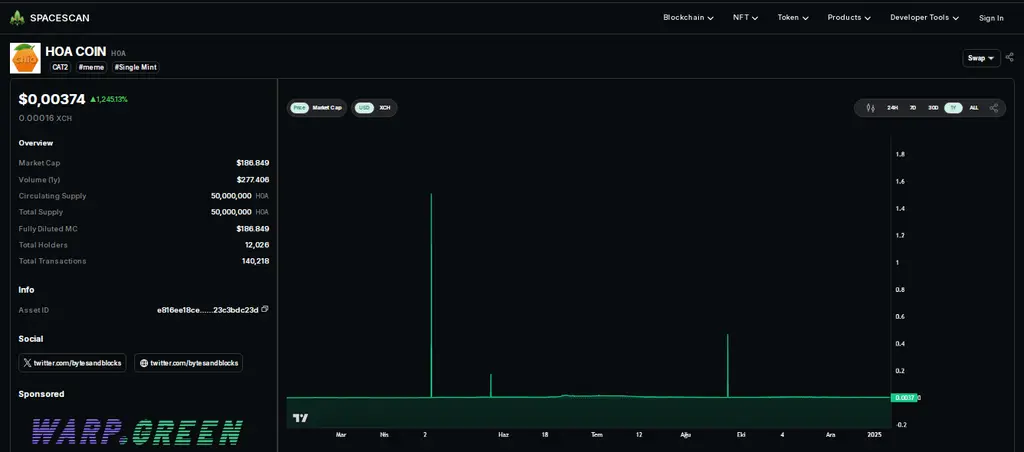Open the Swap dropdown button
1024x452 pixels.
(x=981, y=58)
